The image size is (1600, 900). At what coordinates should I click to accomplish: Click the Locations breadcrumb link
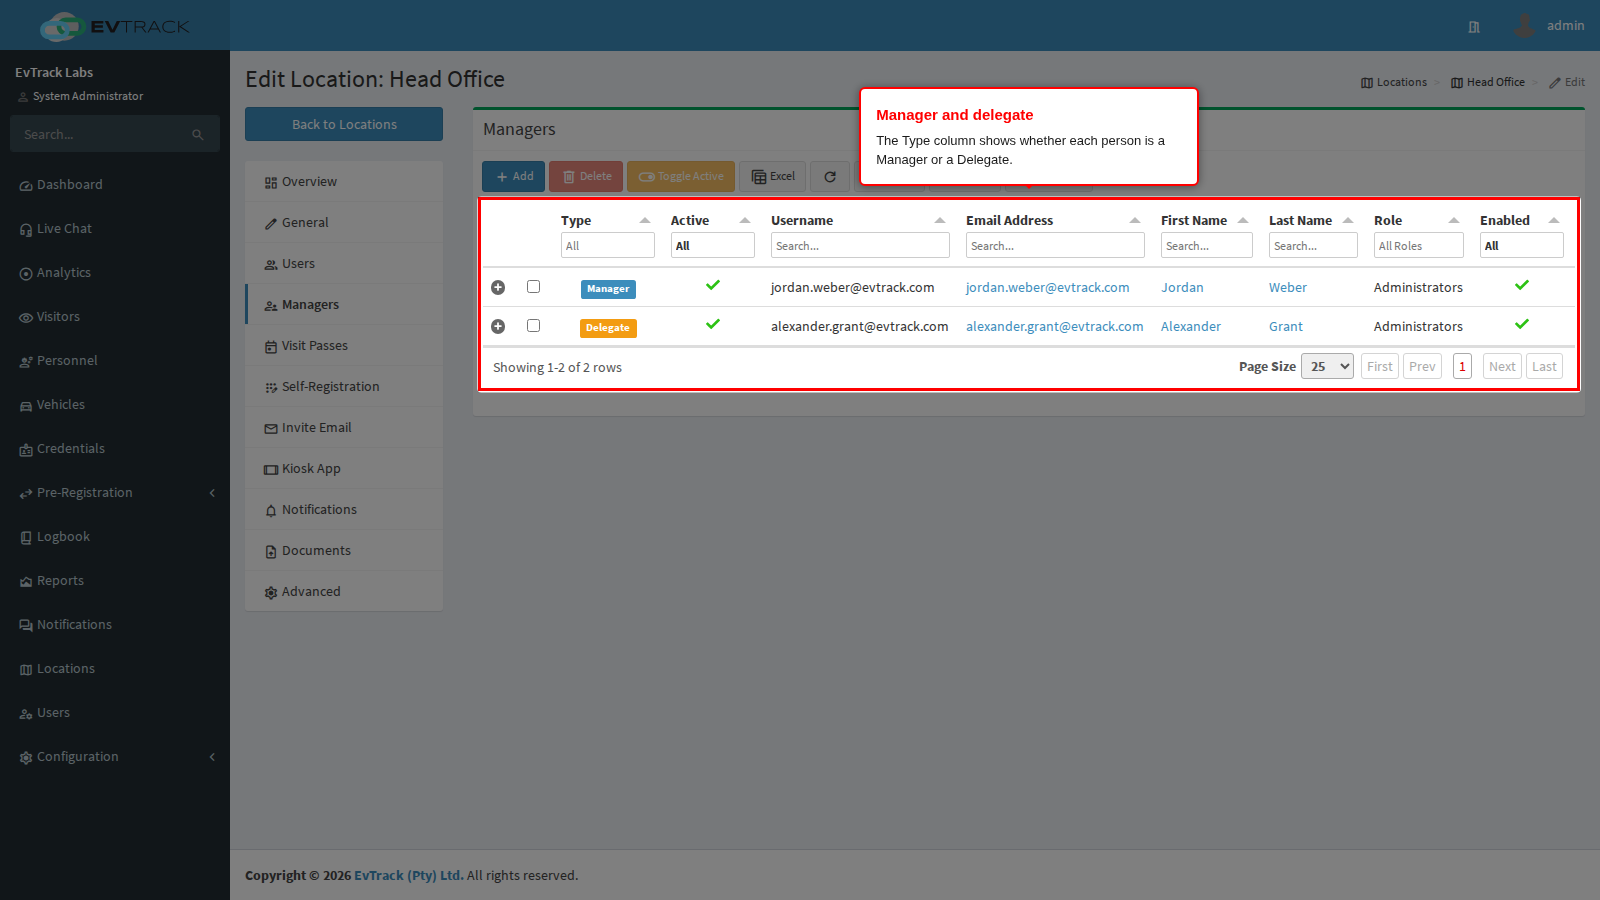pos(1393,83)
